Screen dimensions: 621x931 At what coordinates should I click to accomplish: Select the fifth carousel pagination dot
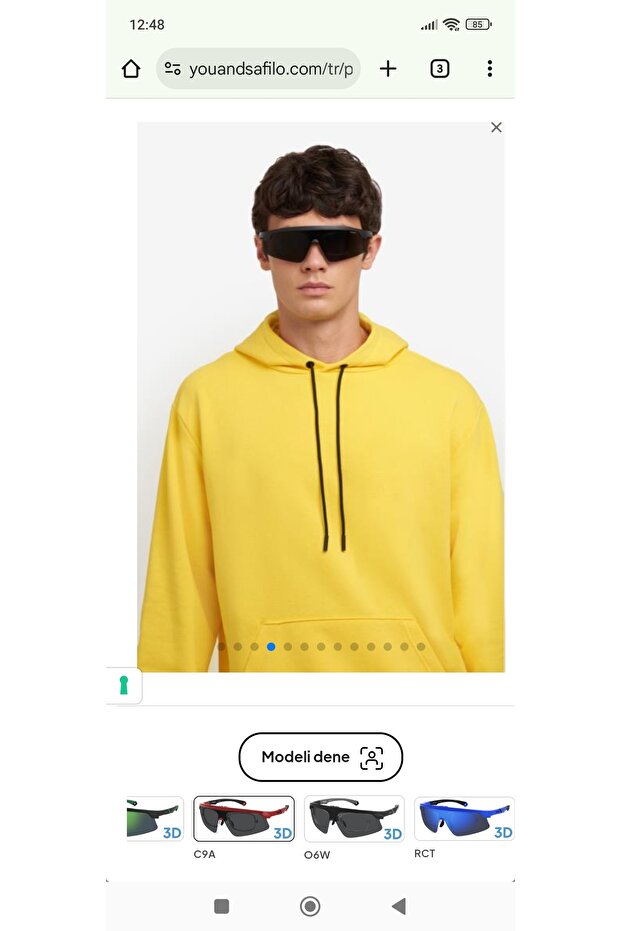288,647
